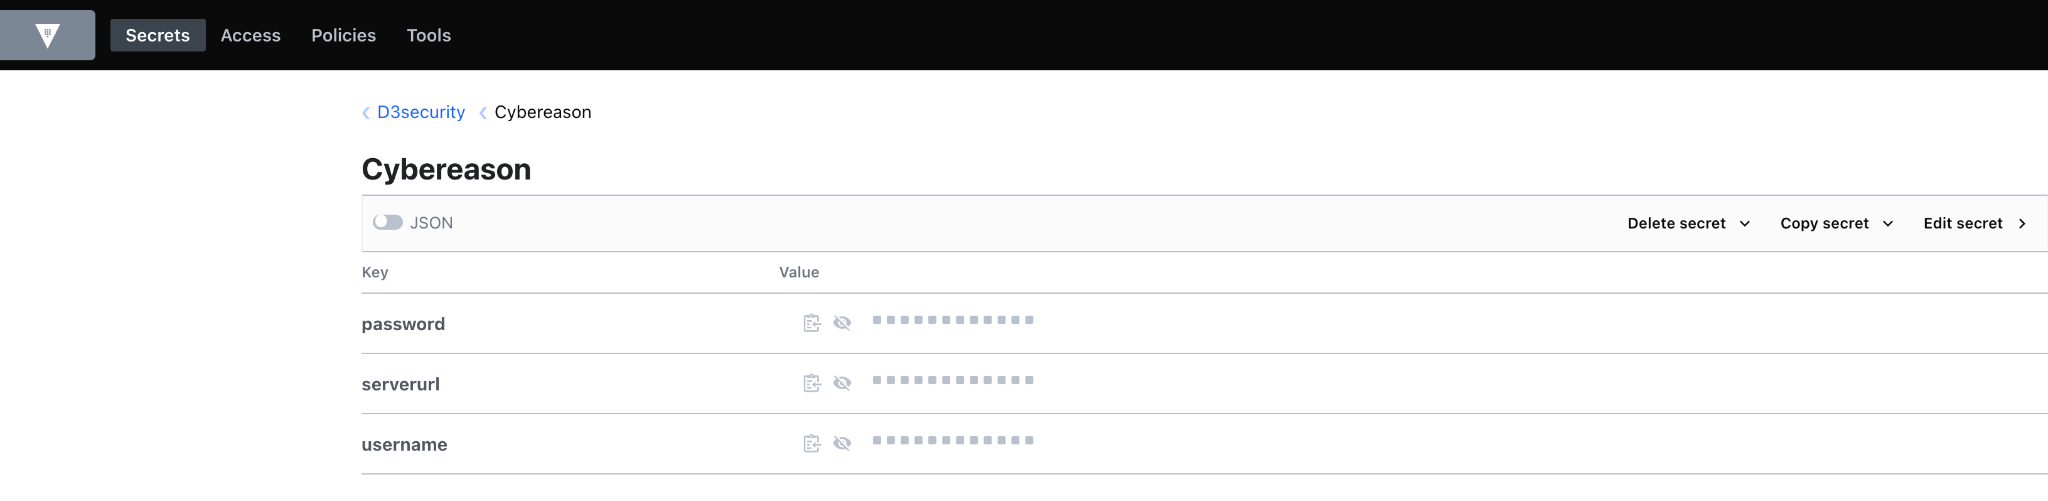
Task: Open the Secrets tab
Action: [158, 35]
